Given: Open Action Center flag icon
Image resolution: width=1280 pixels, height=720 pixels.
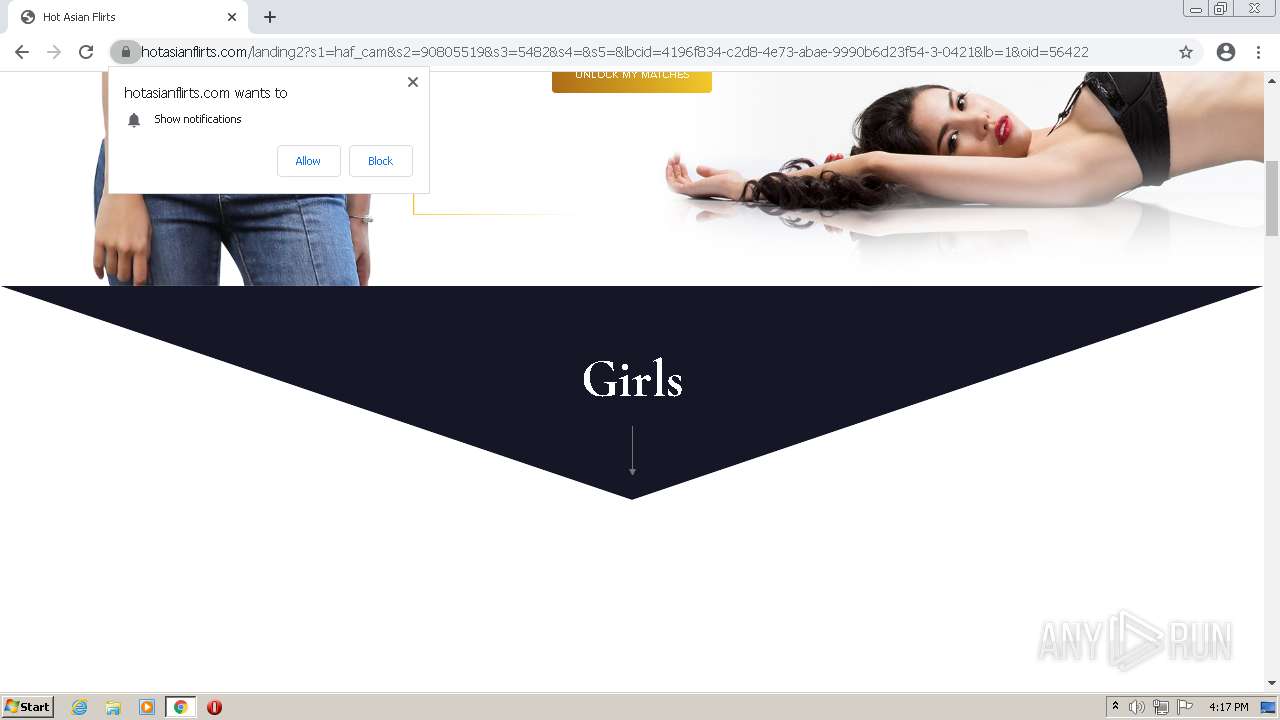Looking at the screenshot, I should (1185, 707).
